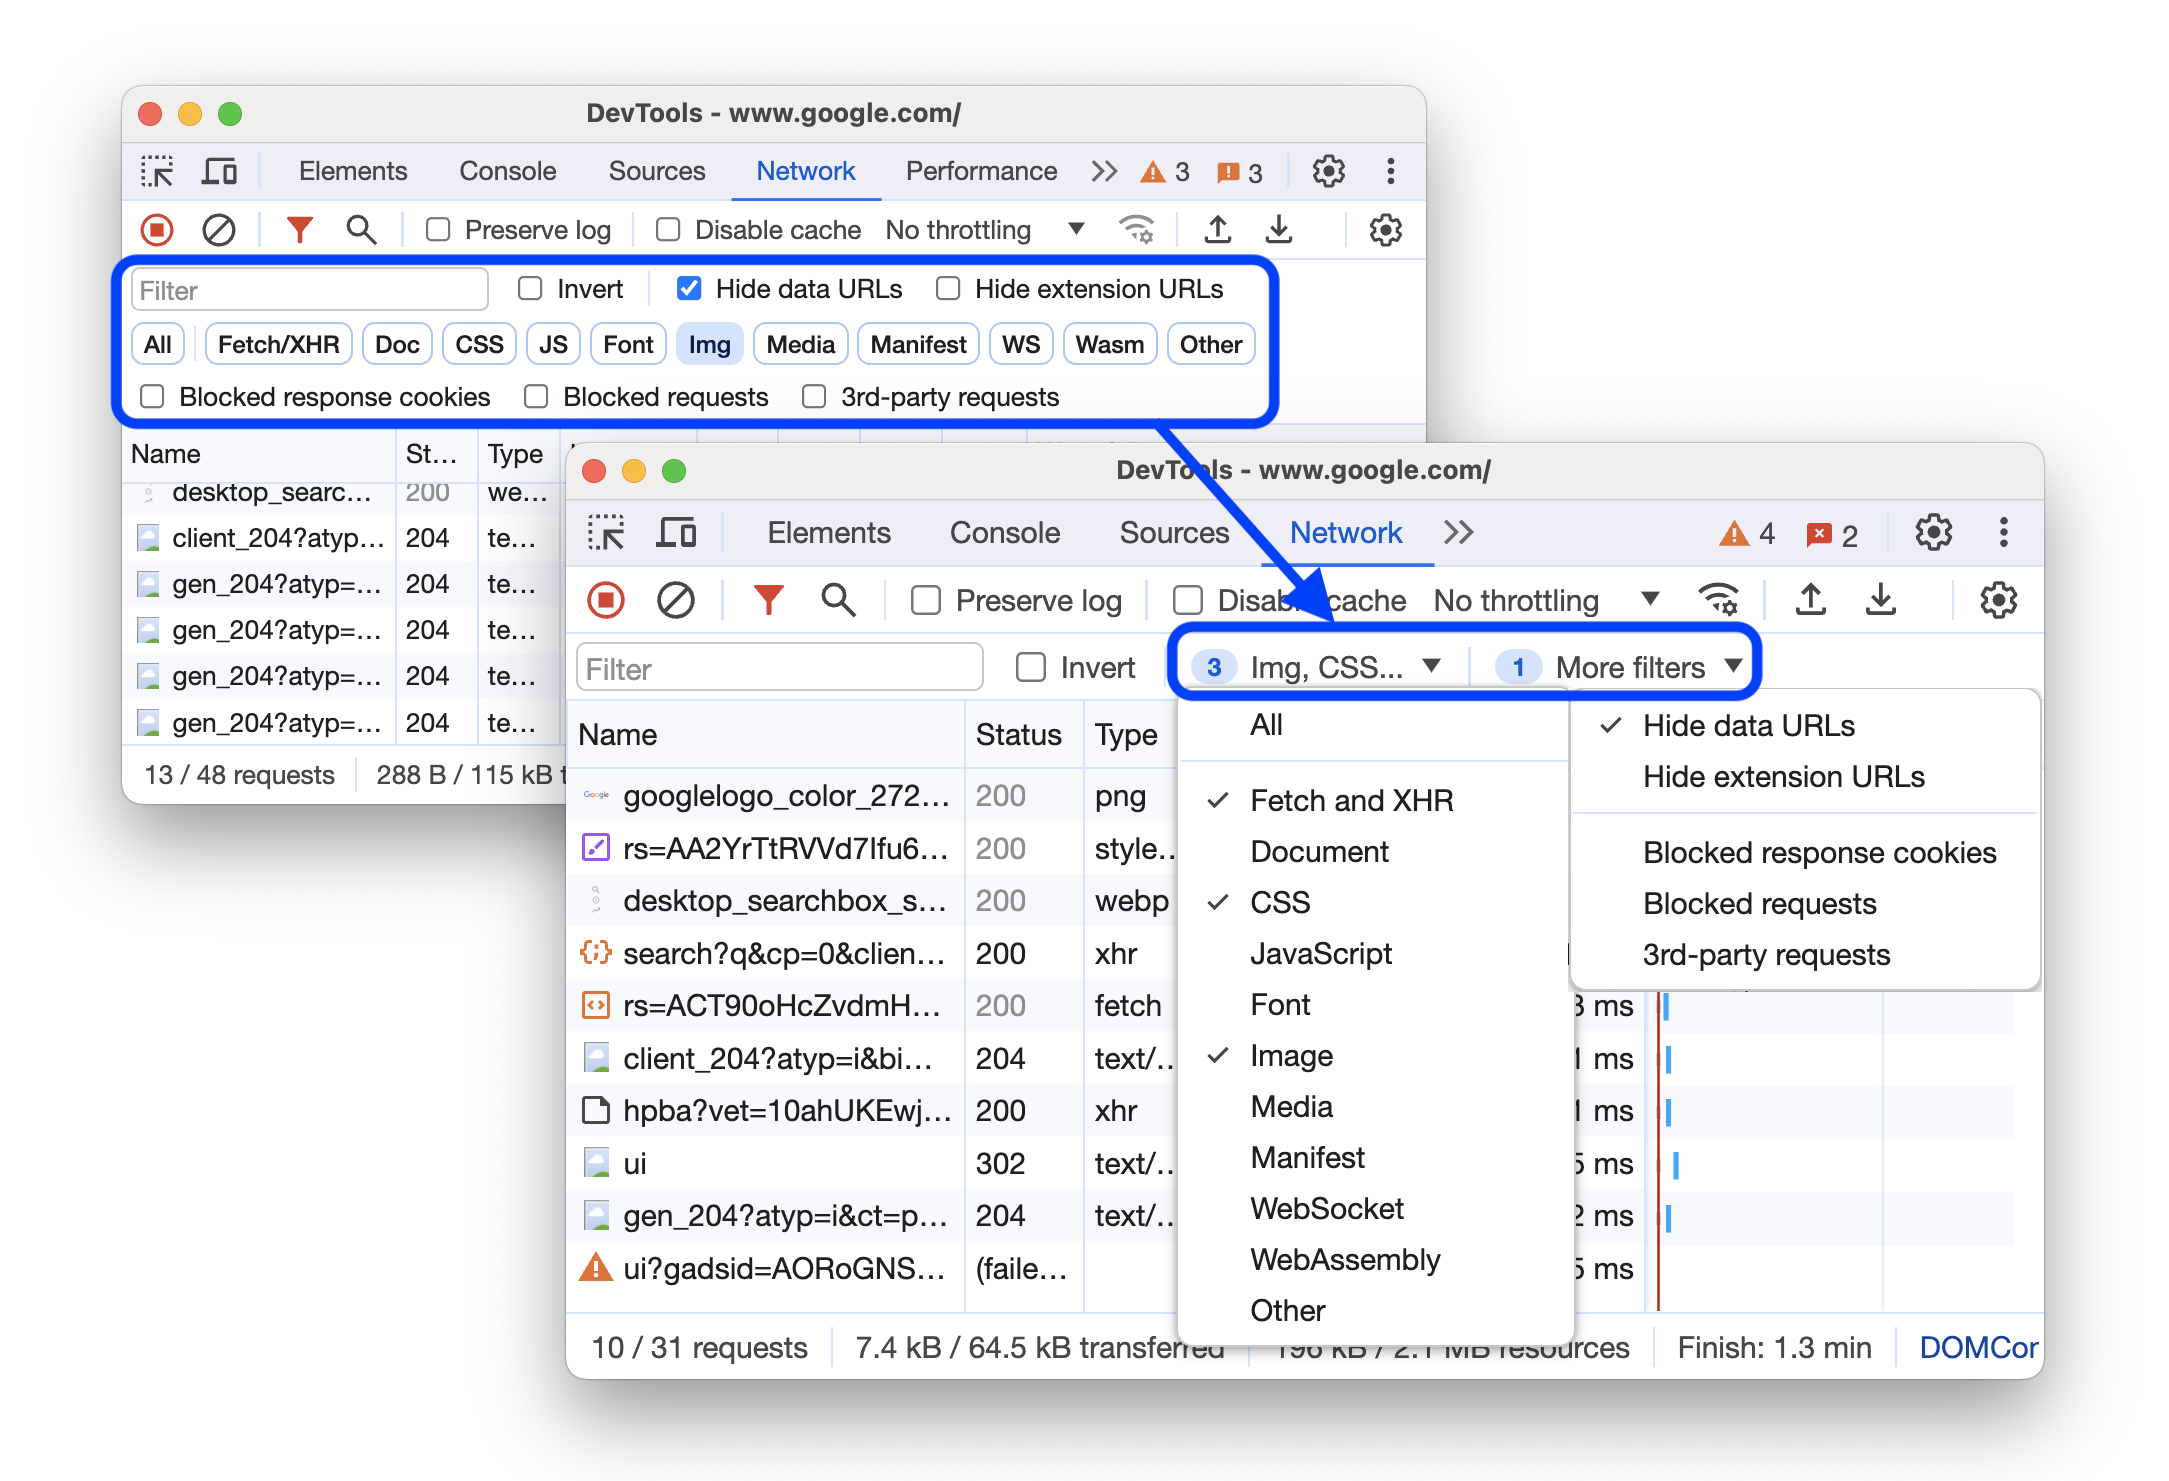Switch to the Performance panel tab

(x=984, y=173)
